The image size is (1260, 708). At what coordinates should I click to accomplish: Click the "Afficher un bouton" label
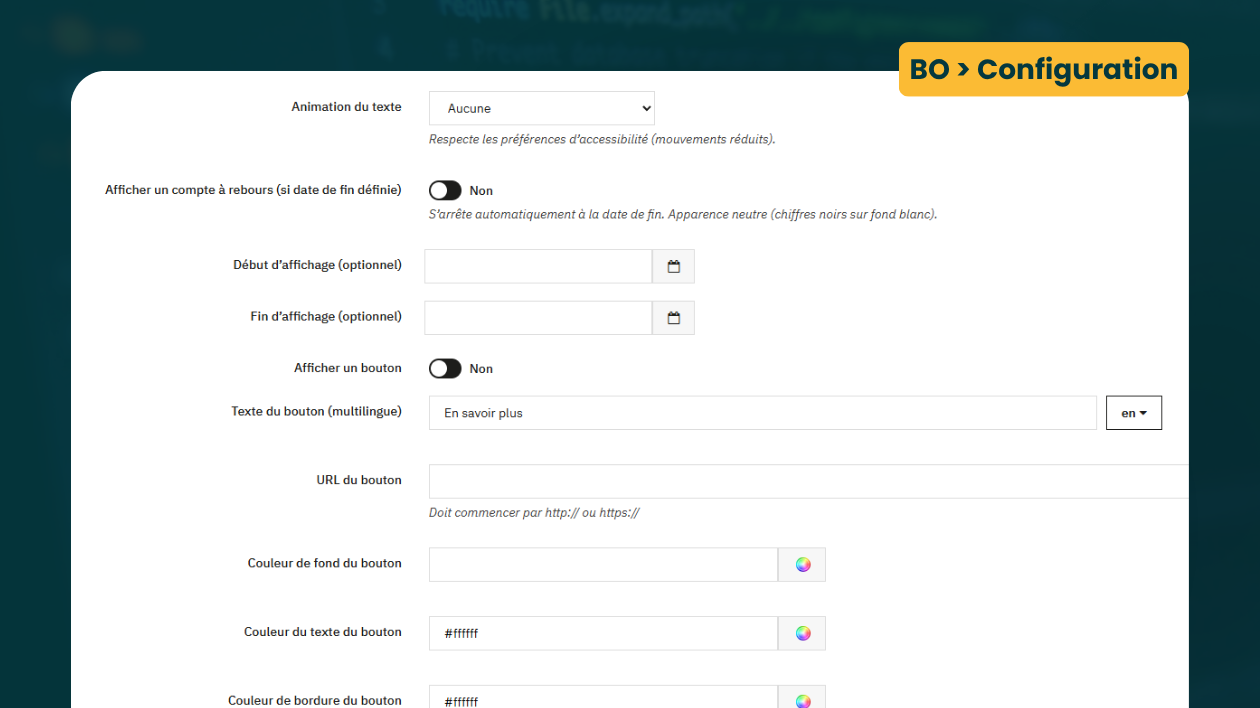[347, 368]
